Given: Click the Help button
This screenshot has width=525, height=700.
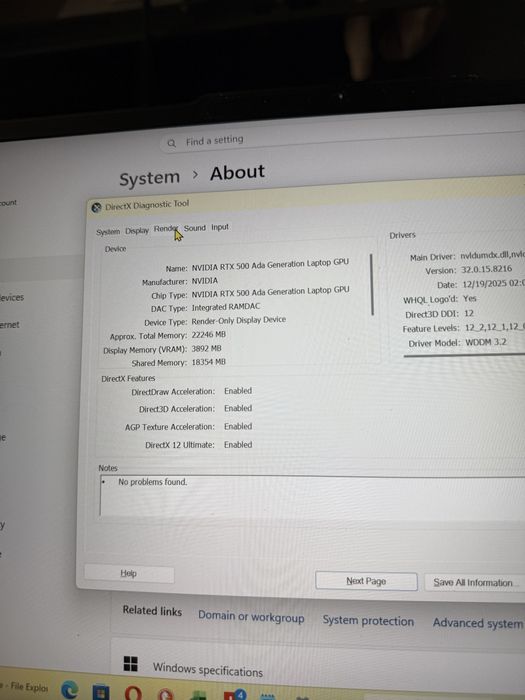Looking at the screenshot, I should (x=129, y=573).
